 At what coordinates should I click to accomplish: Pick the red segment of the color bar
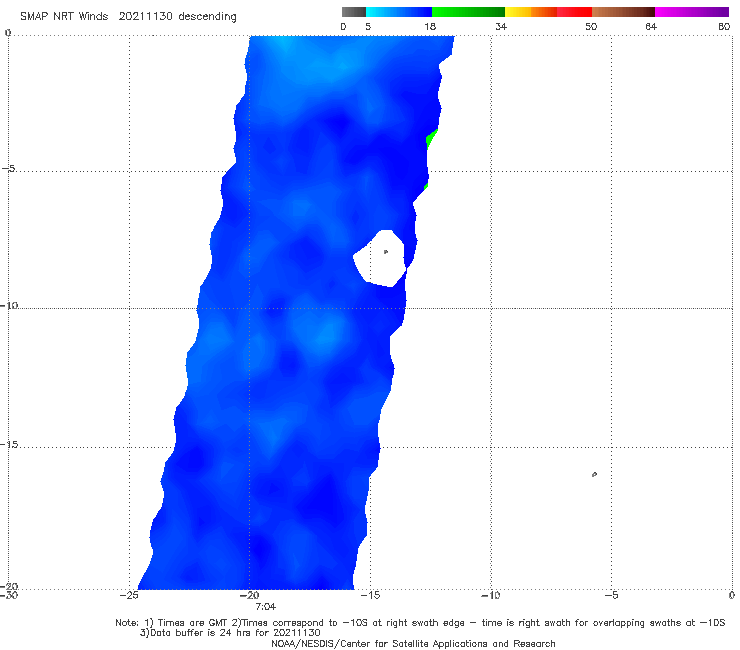tap(574, 12)
